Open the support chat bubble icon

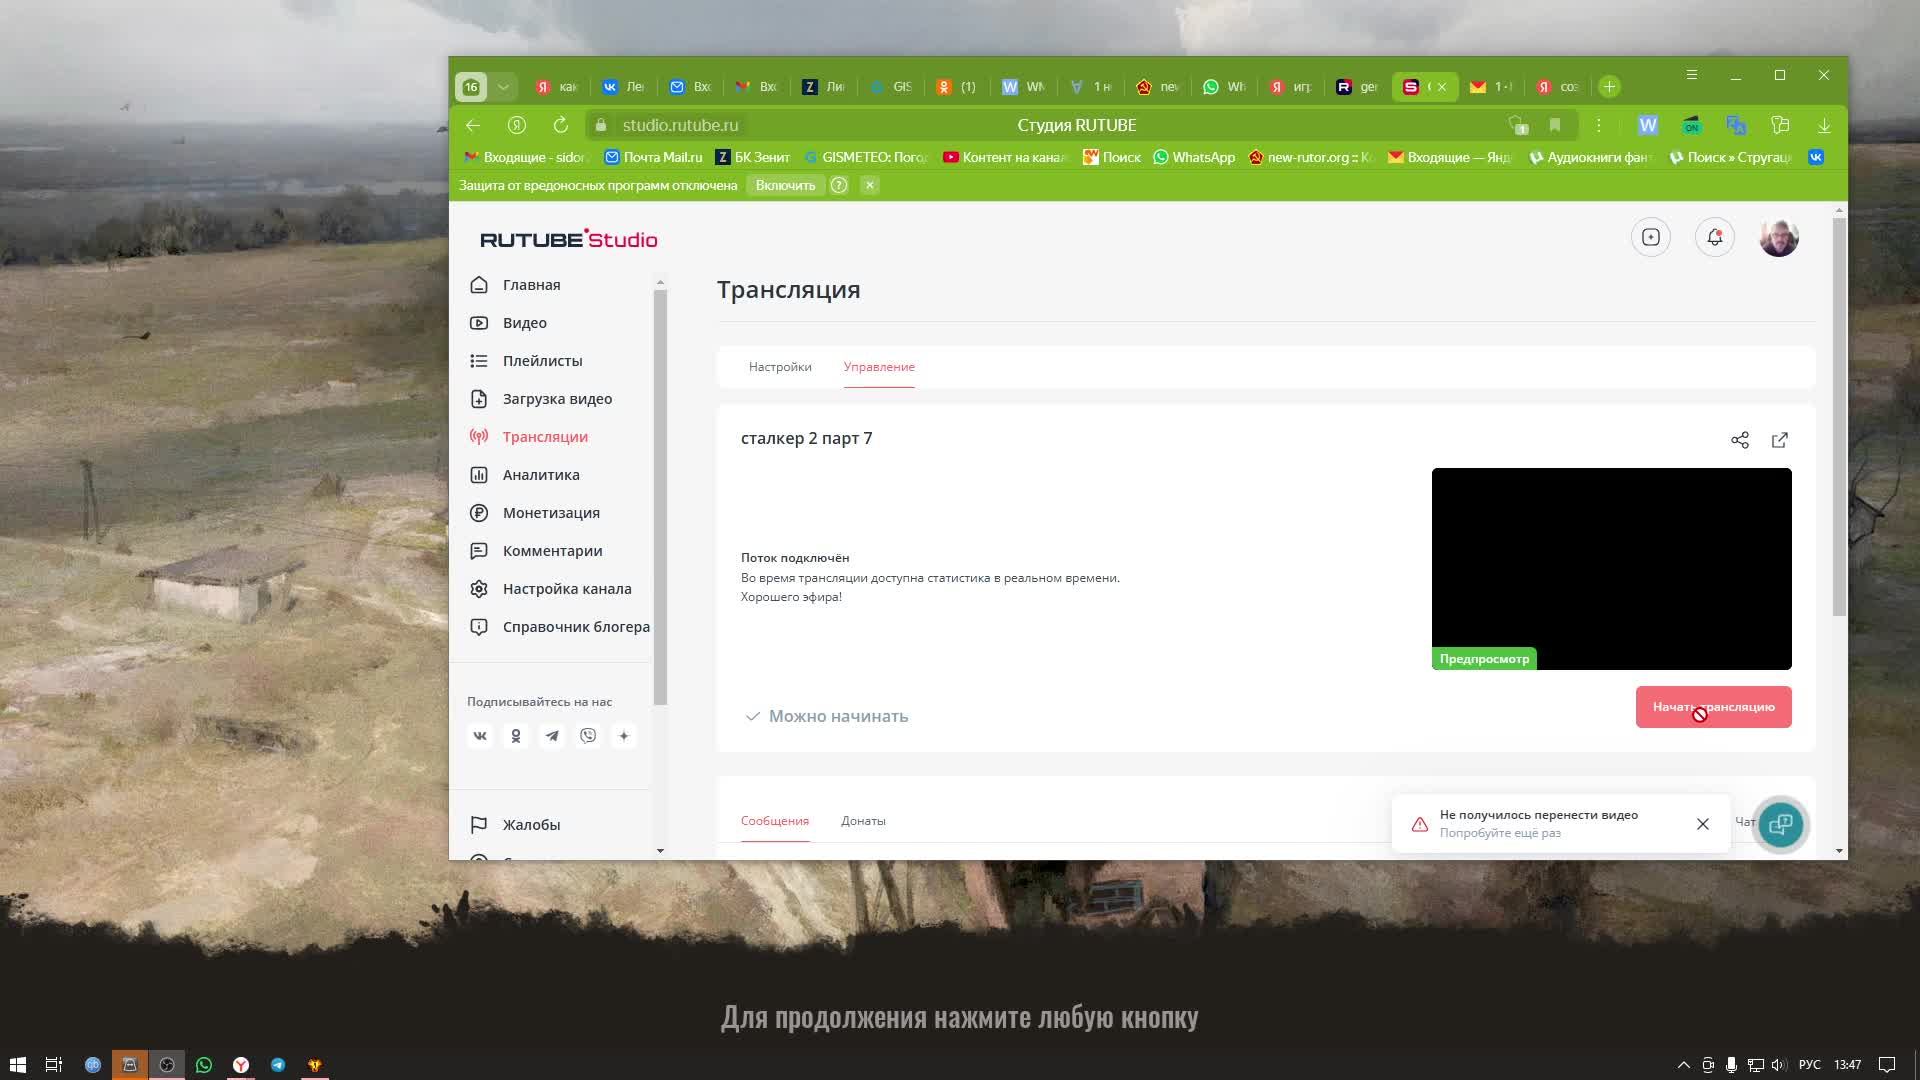(x=1780, y=825)
